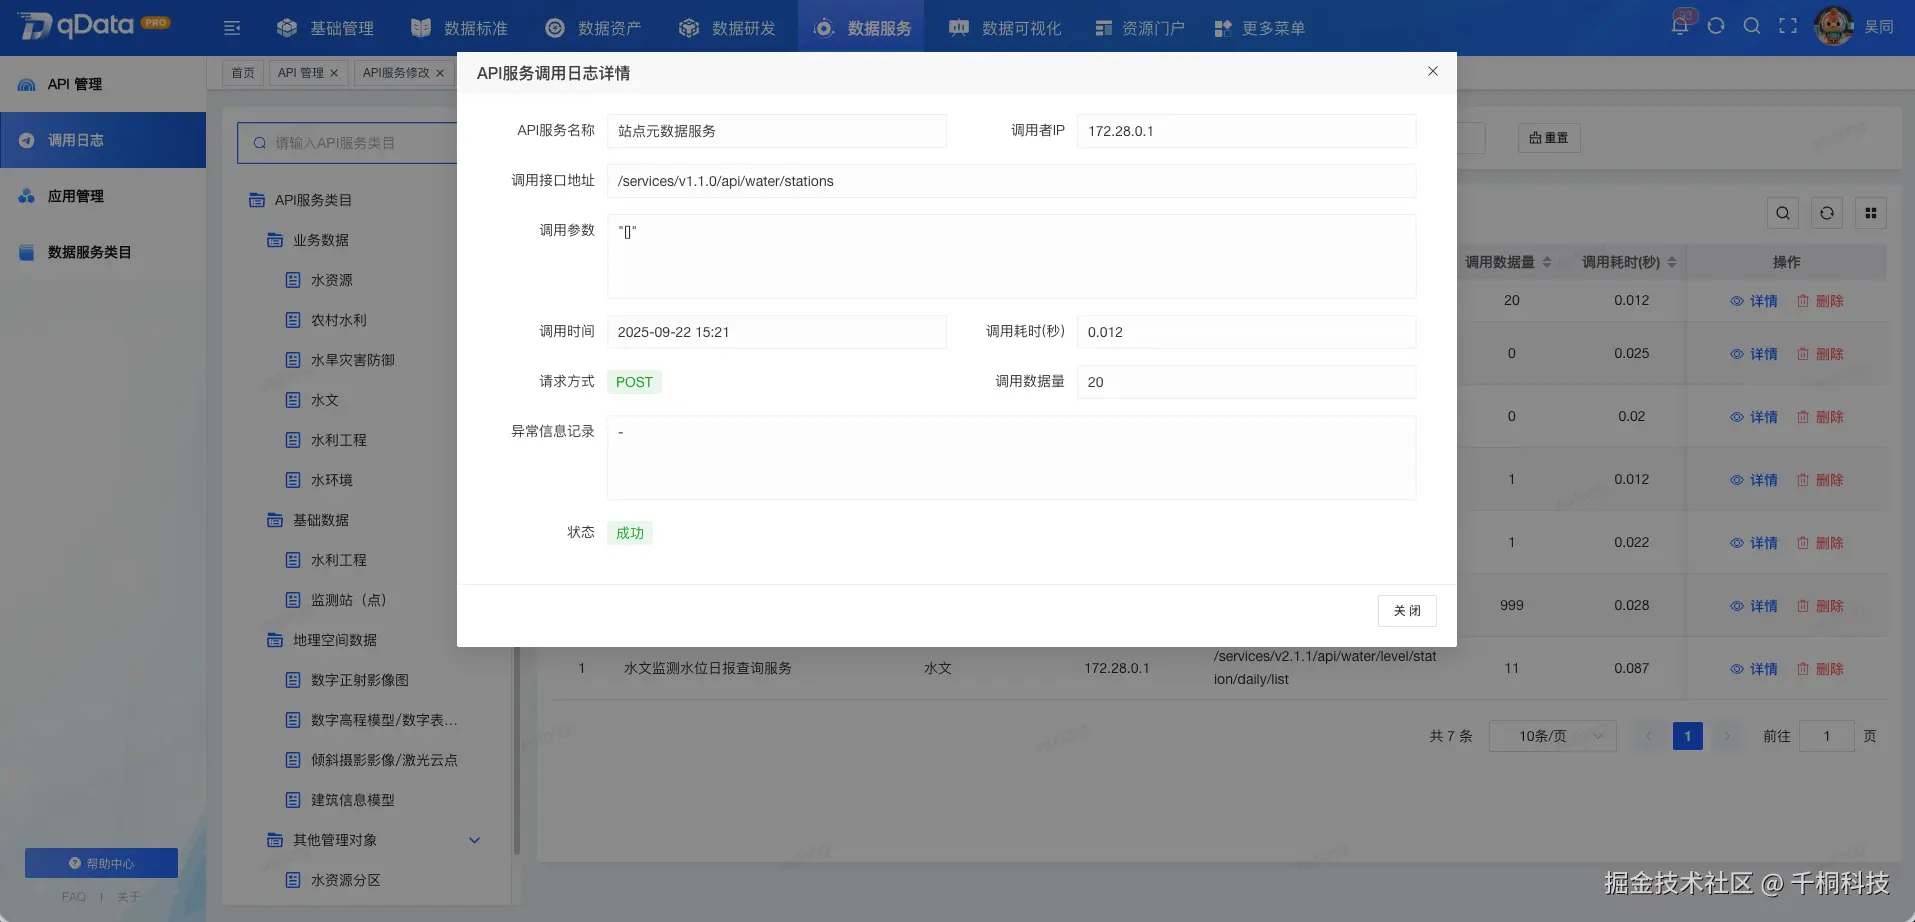Toggle fullscreen with the expand icon
This screenshot has height=922, width=1915.
(x=1788, y=26)
